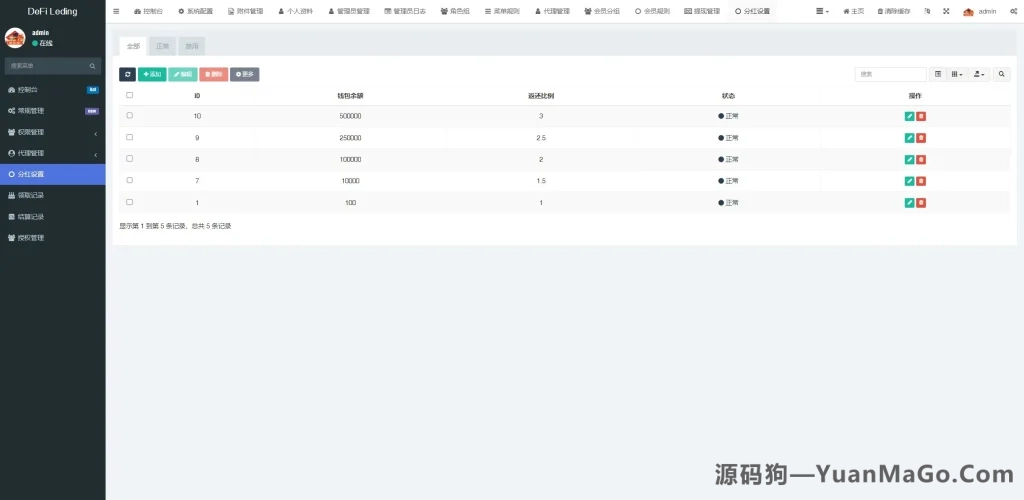Image resolution: width=1024 pixels, height=500 pixels.
Task: Edit the record with ID 10
Action: pos(909,116)
